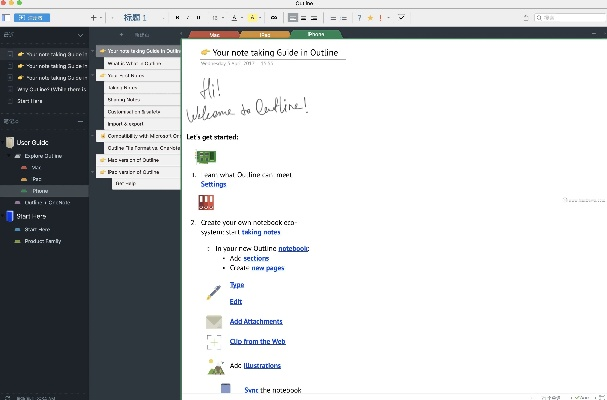Collapse the 'iPad version of Outline' subpages
The image size is (607, 400).
click(x=93, y=172)
